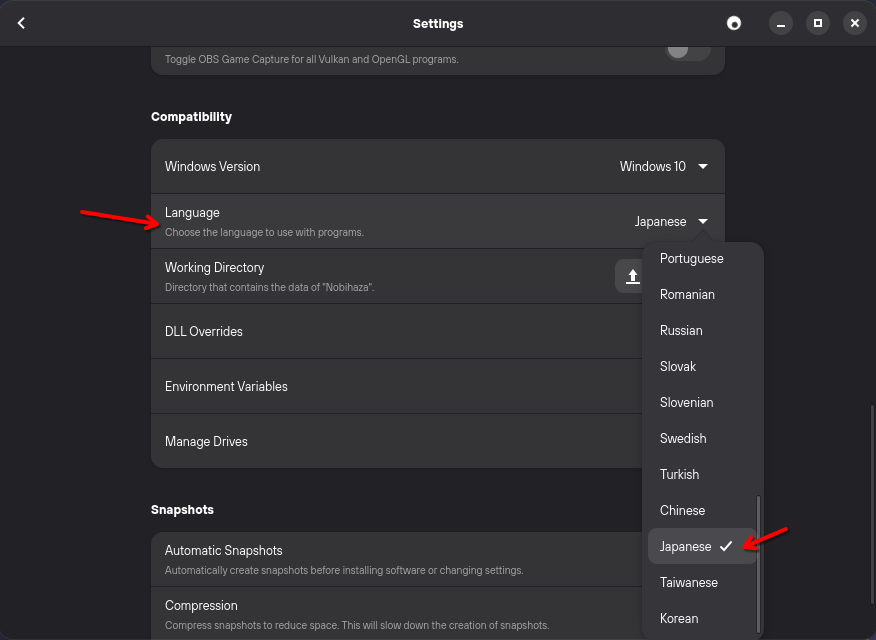This screenshot has width=876, height=640.
Task: Select Portuguese from the language list
Action: pyautogui.click(x=691, y=258)
